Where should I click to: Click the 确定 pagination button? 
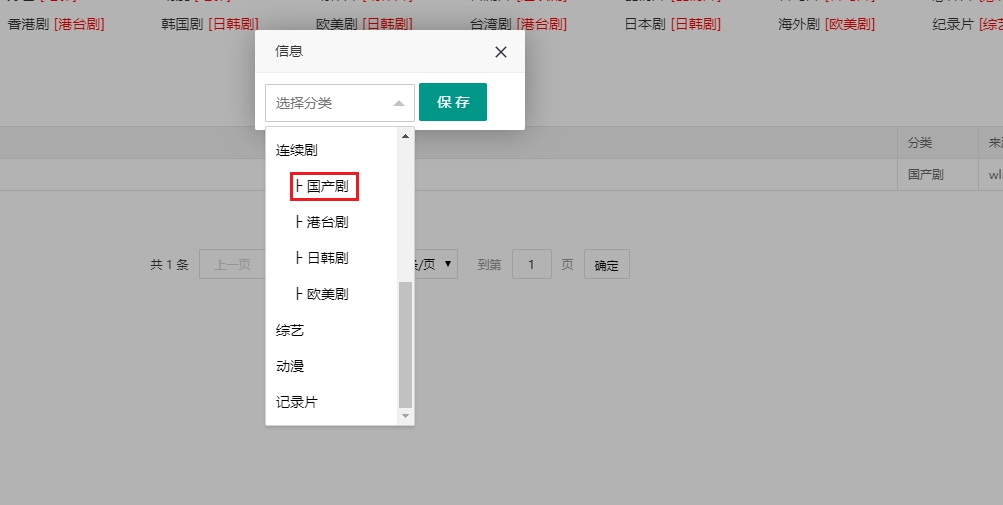coord(606,264)
